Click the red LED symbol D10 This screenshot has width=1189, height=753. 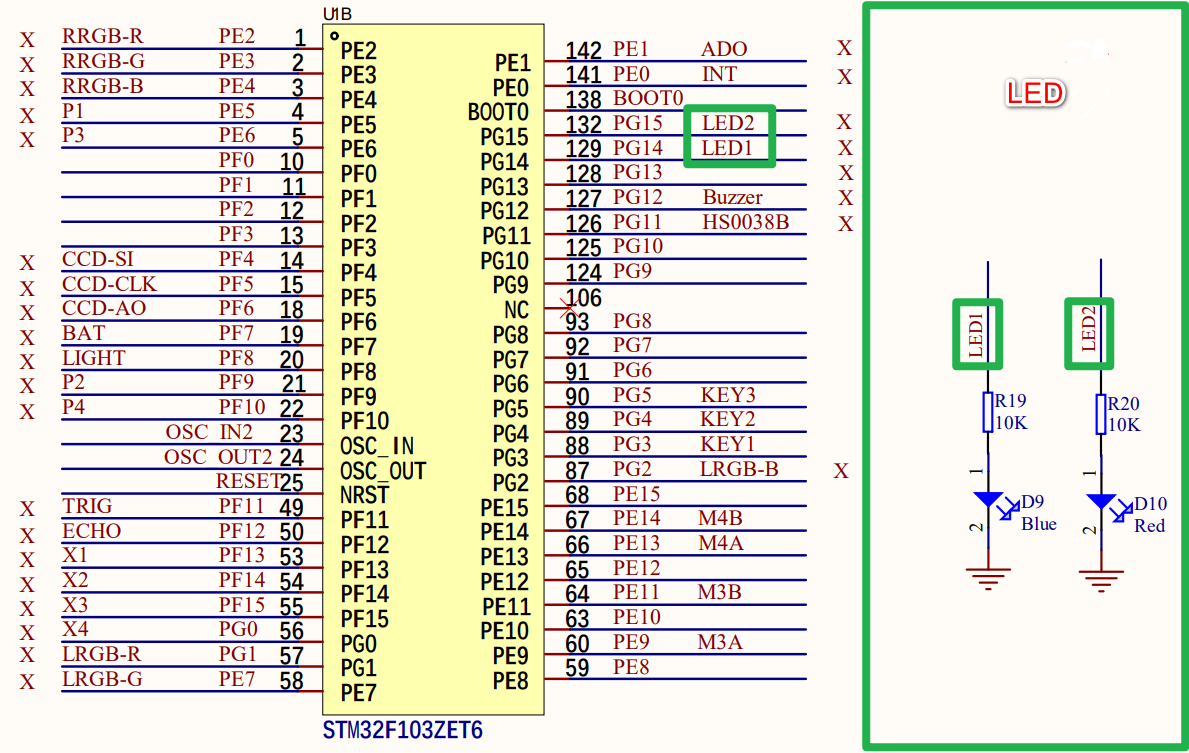click(1109, 509)
